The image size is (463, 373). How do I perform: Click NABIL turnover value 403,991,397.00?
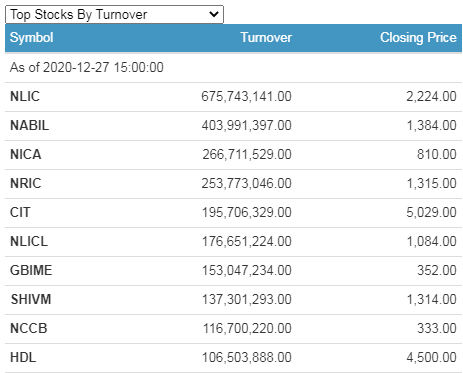click(246, 126)
